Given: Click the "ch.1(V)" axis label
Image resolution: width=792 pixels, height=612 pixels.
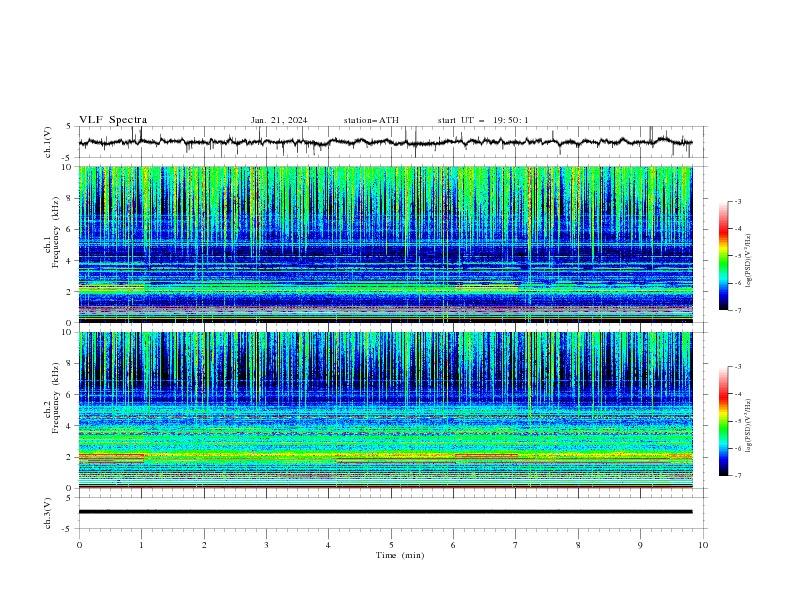Looking at the screenshot, I should pyautogui.click(x=48, y=142).
